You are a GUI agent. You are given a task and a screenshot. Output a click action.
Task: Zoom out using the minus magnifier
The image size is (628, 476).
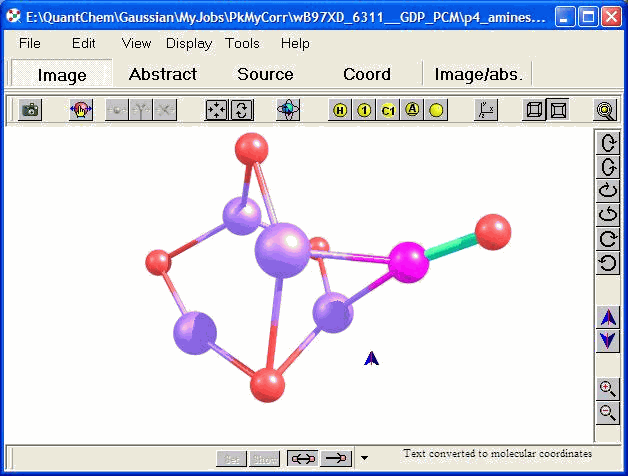click(x=607, y=412)
